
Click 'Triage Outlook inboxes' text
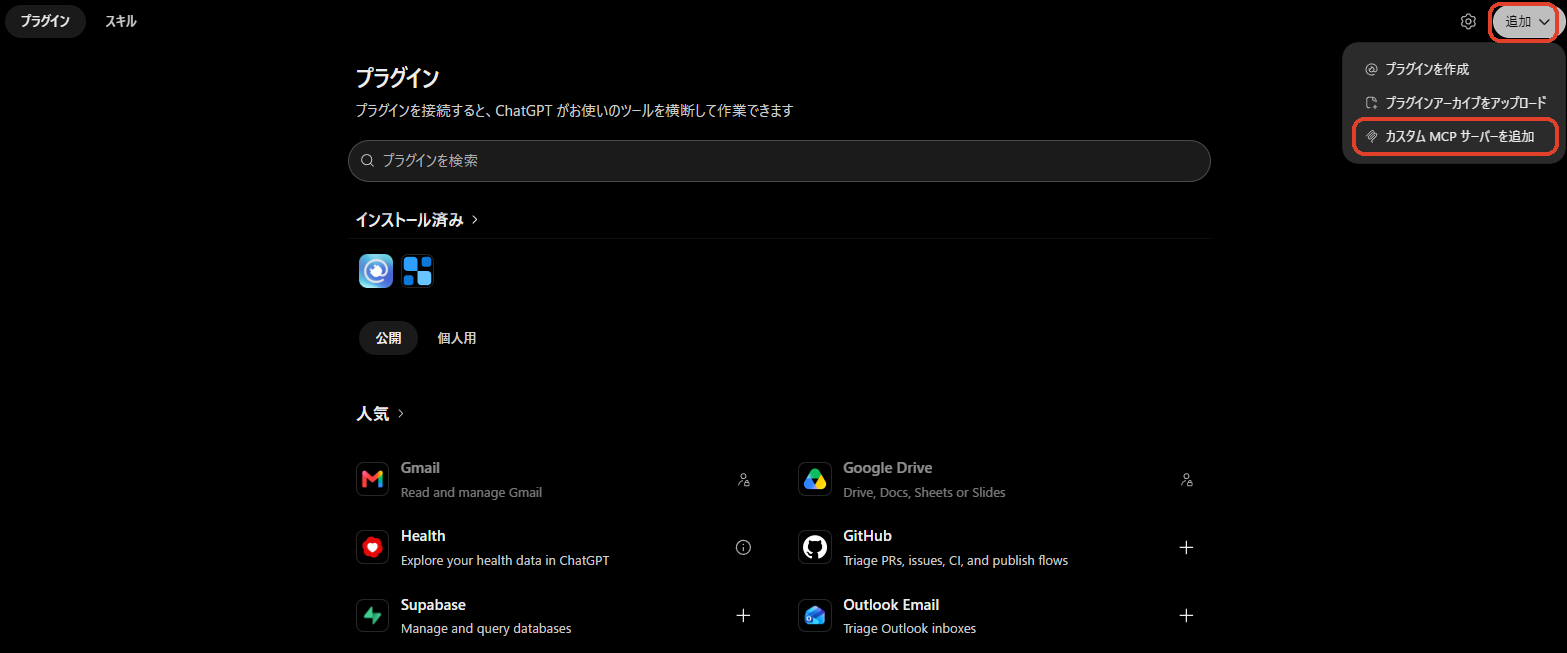coord(909,629)
